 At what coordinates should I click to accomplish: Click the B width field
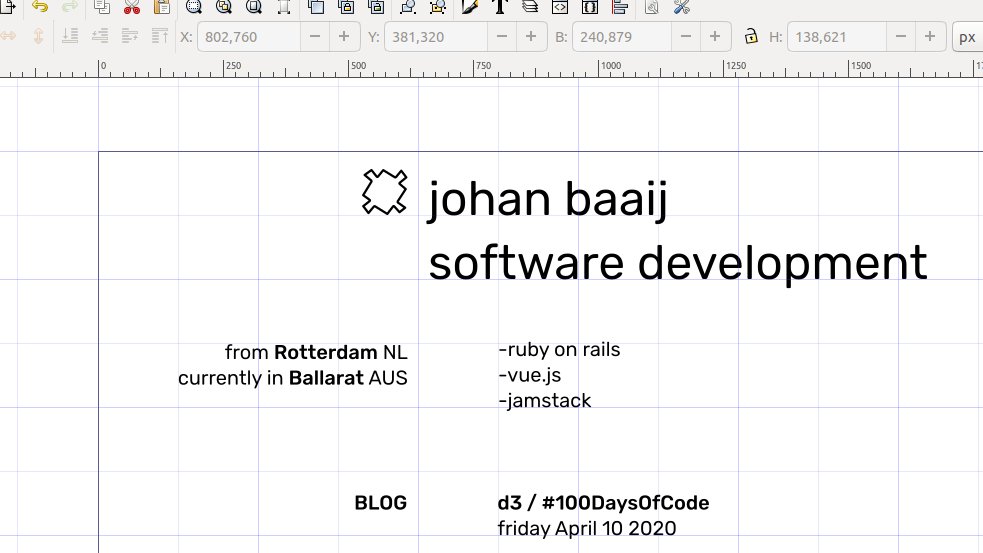tap(621, 37)
